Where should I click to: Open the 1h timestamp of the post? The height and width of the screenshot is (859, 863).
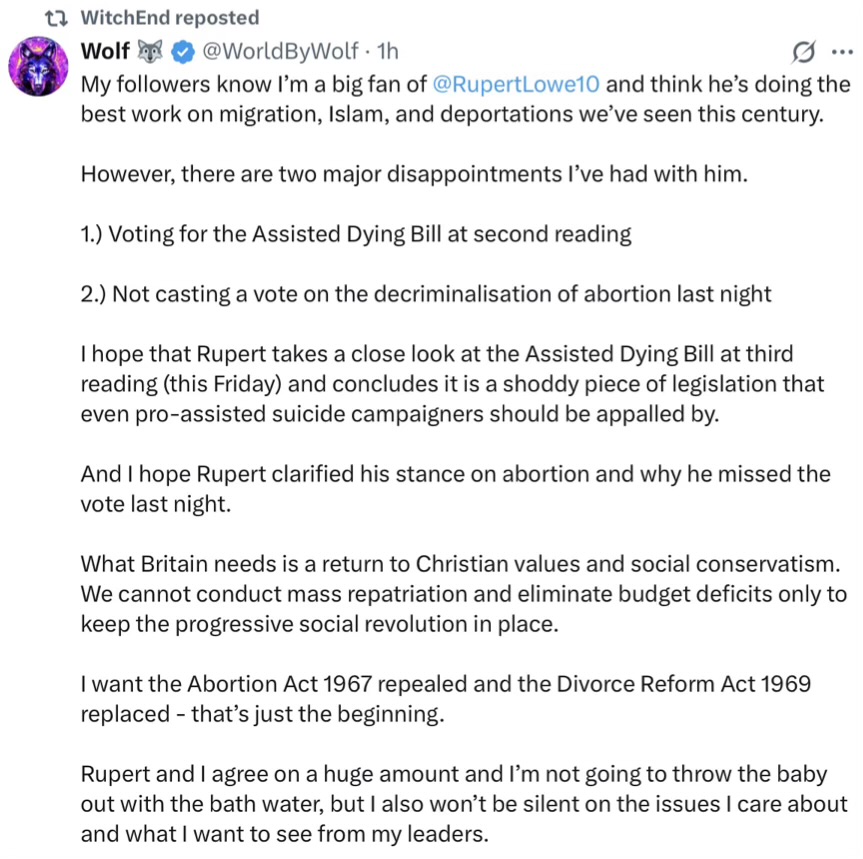[x=387, y=51]
